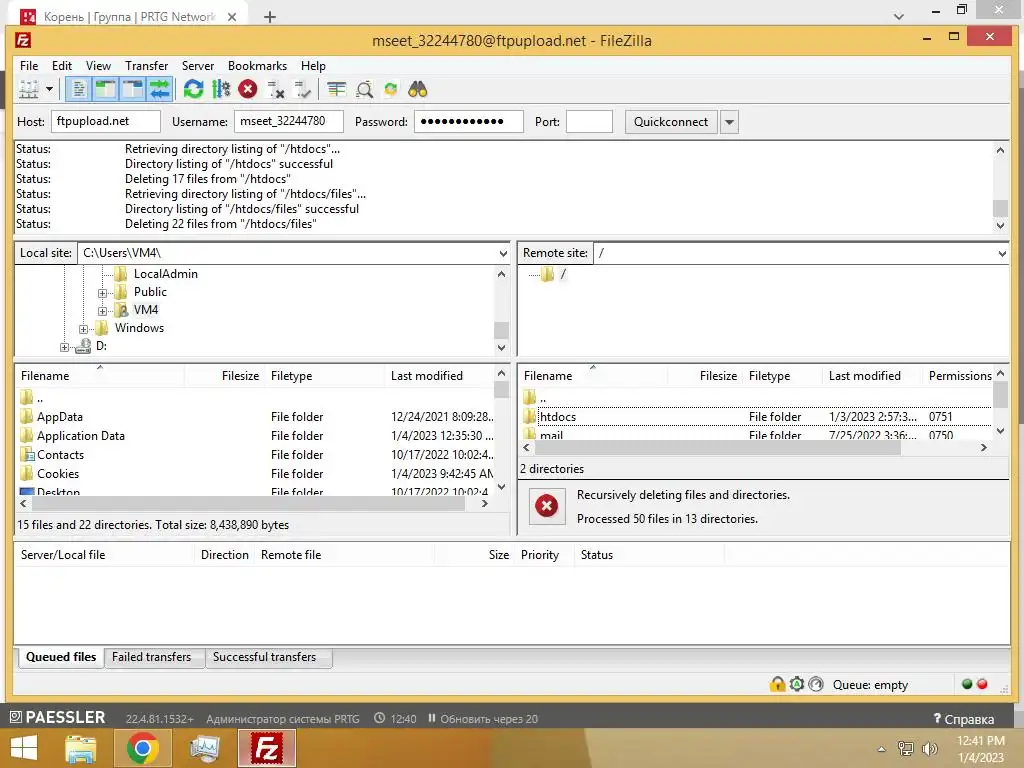The image size is (1024, 768).
Task: Open File Explorer from taskbar
Action: 81,748
